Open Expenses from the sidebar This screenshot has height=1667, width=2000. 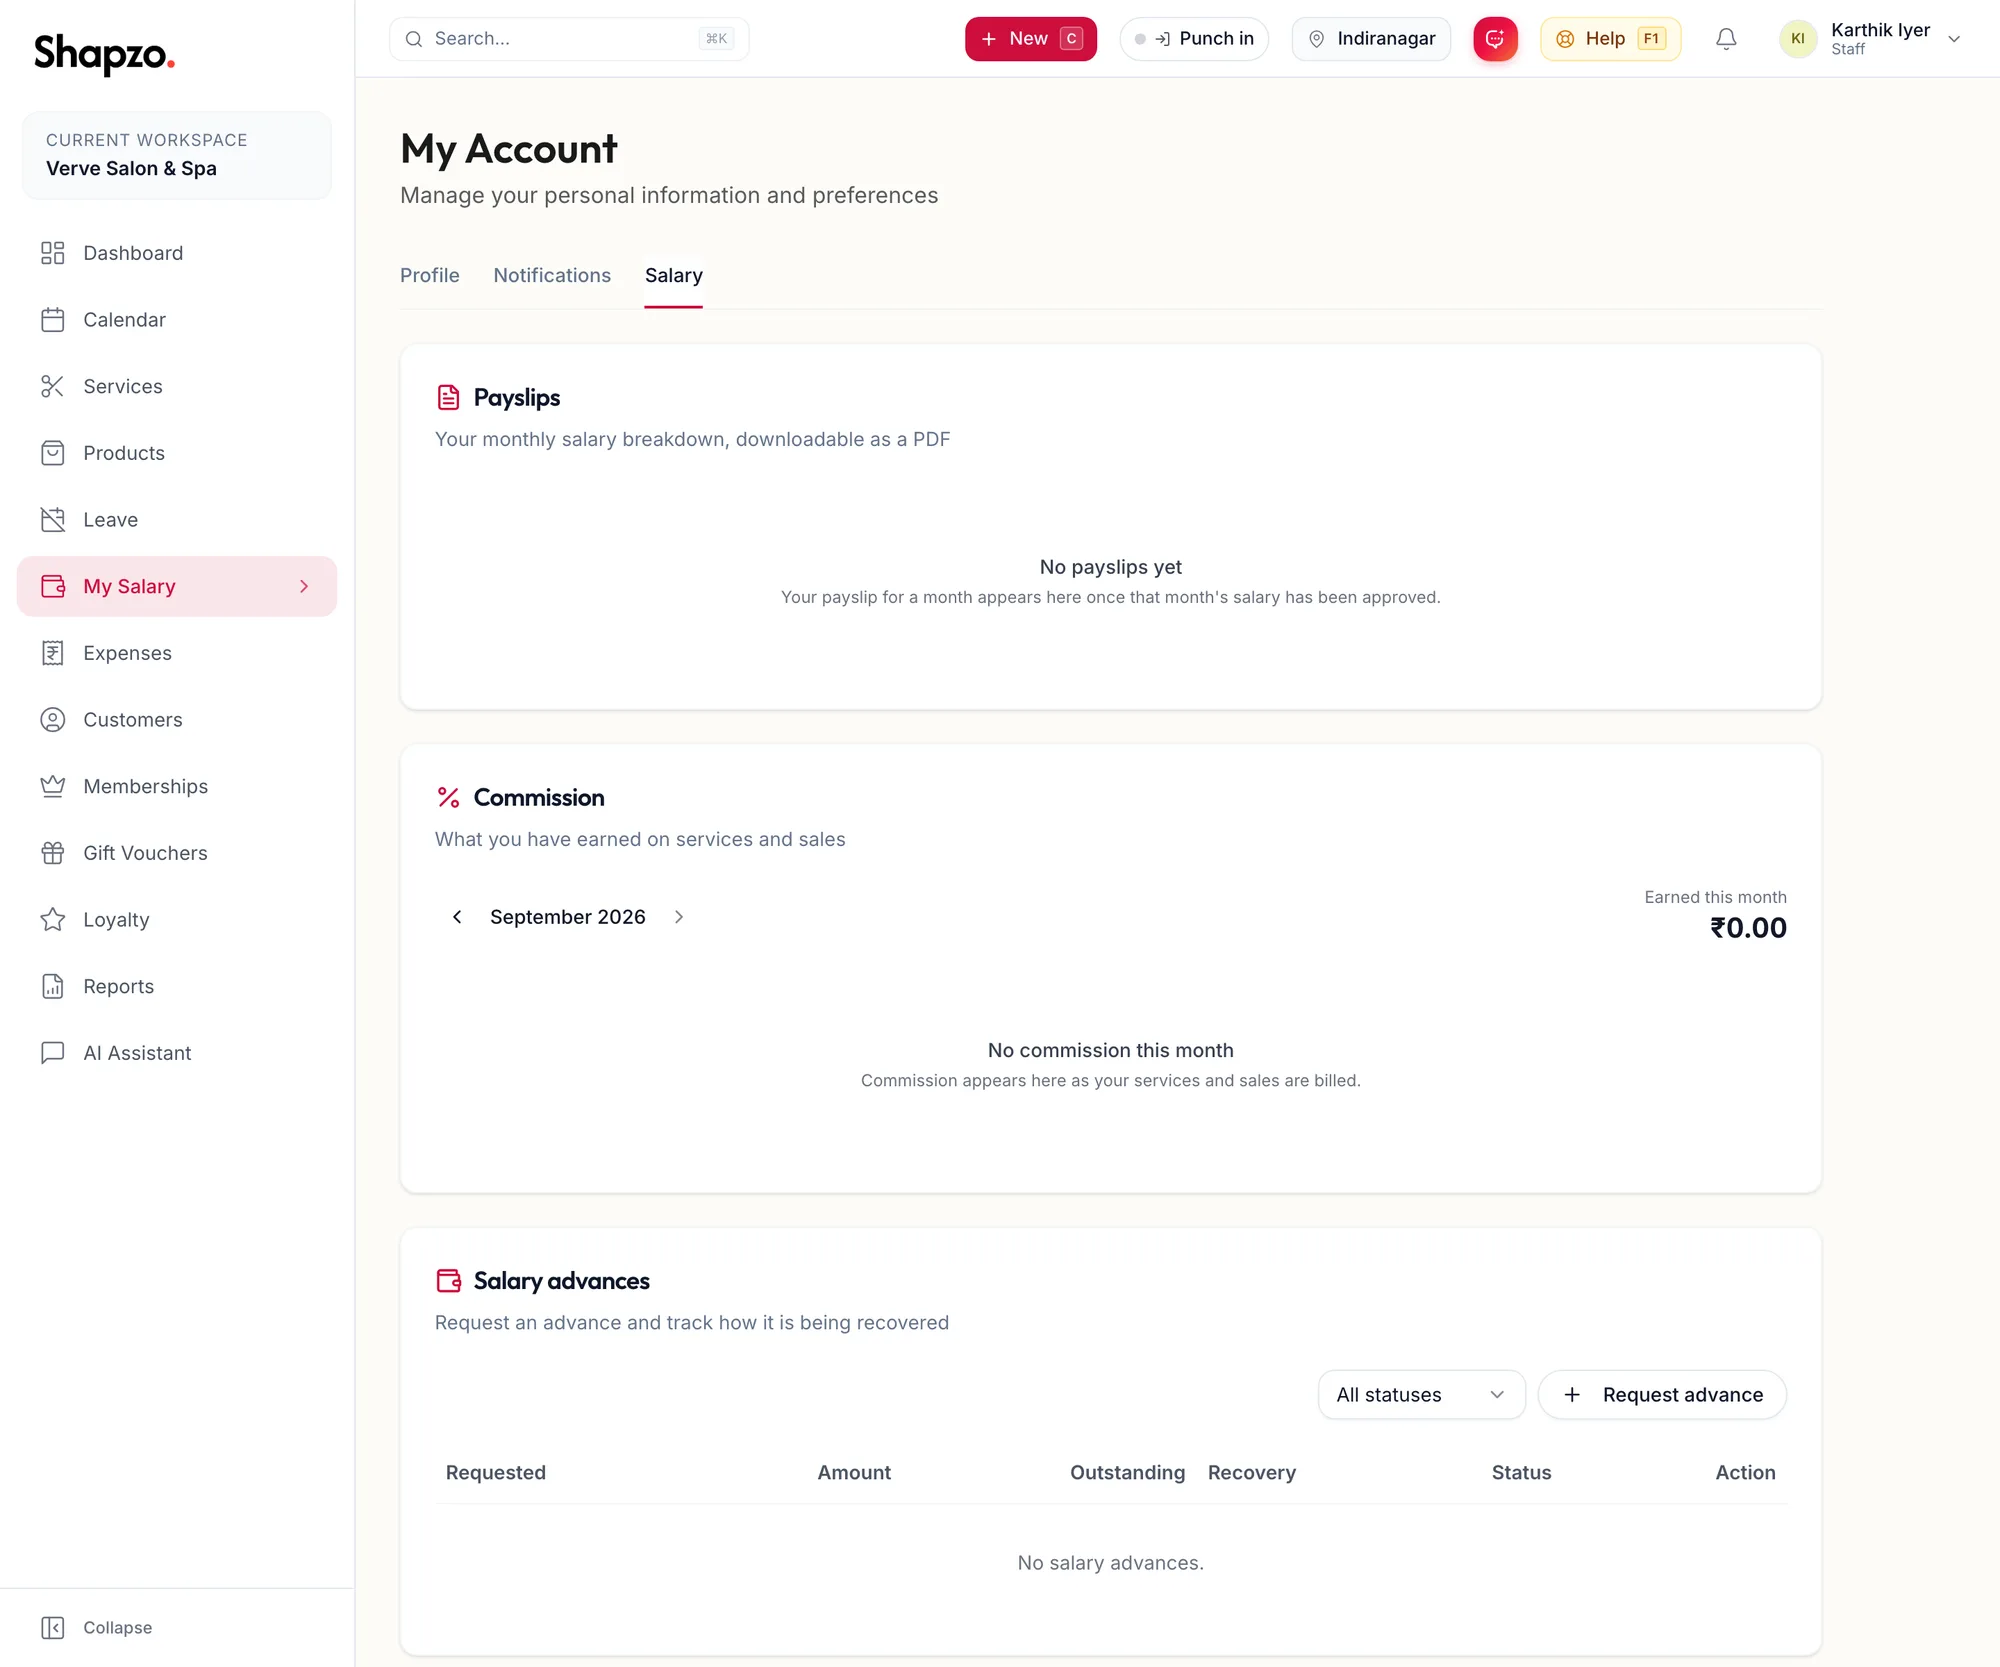(x=177, y=653)
